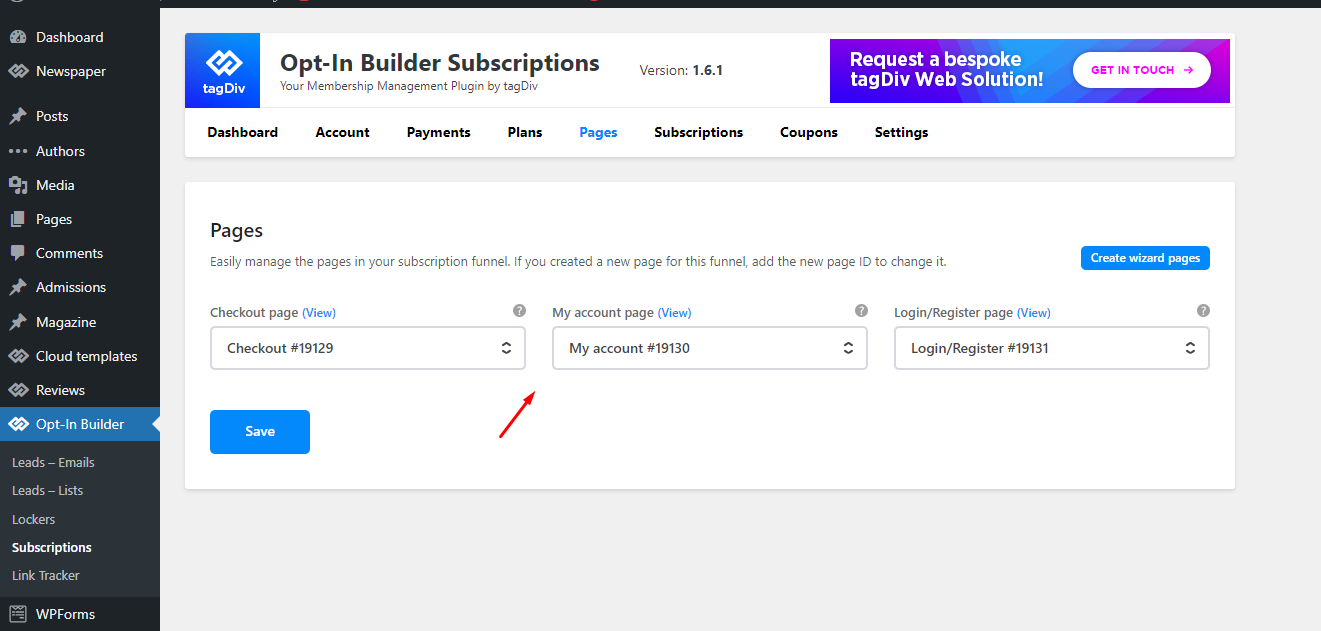Click the Newspaper theme icon in sidebar

click(x=18, y=71)
